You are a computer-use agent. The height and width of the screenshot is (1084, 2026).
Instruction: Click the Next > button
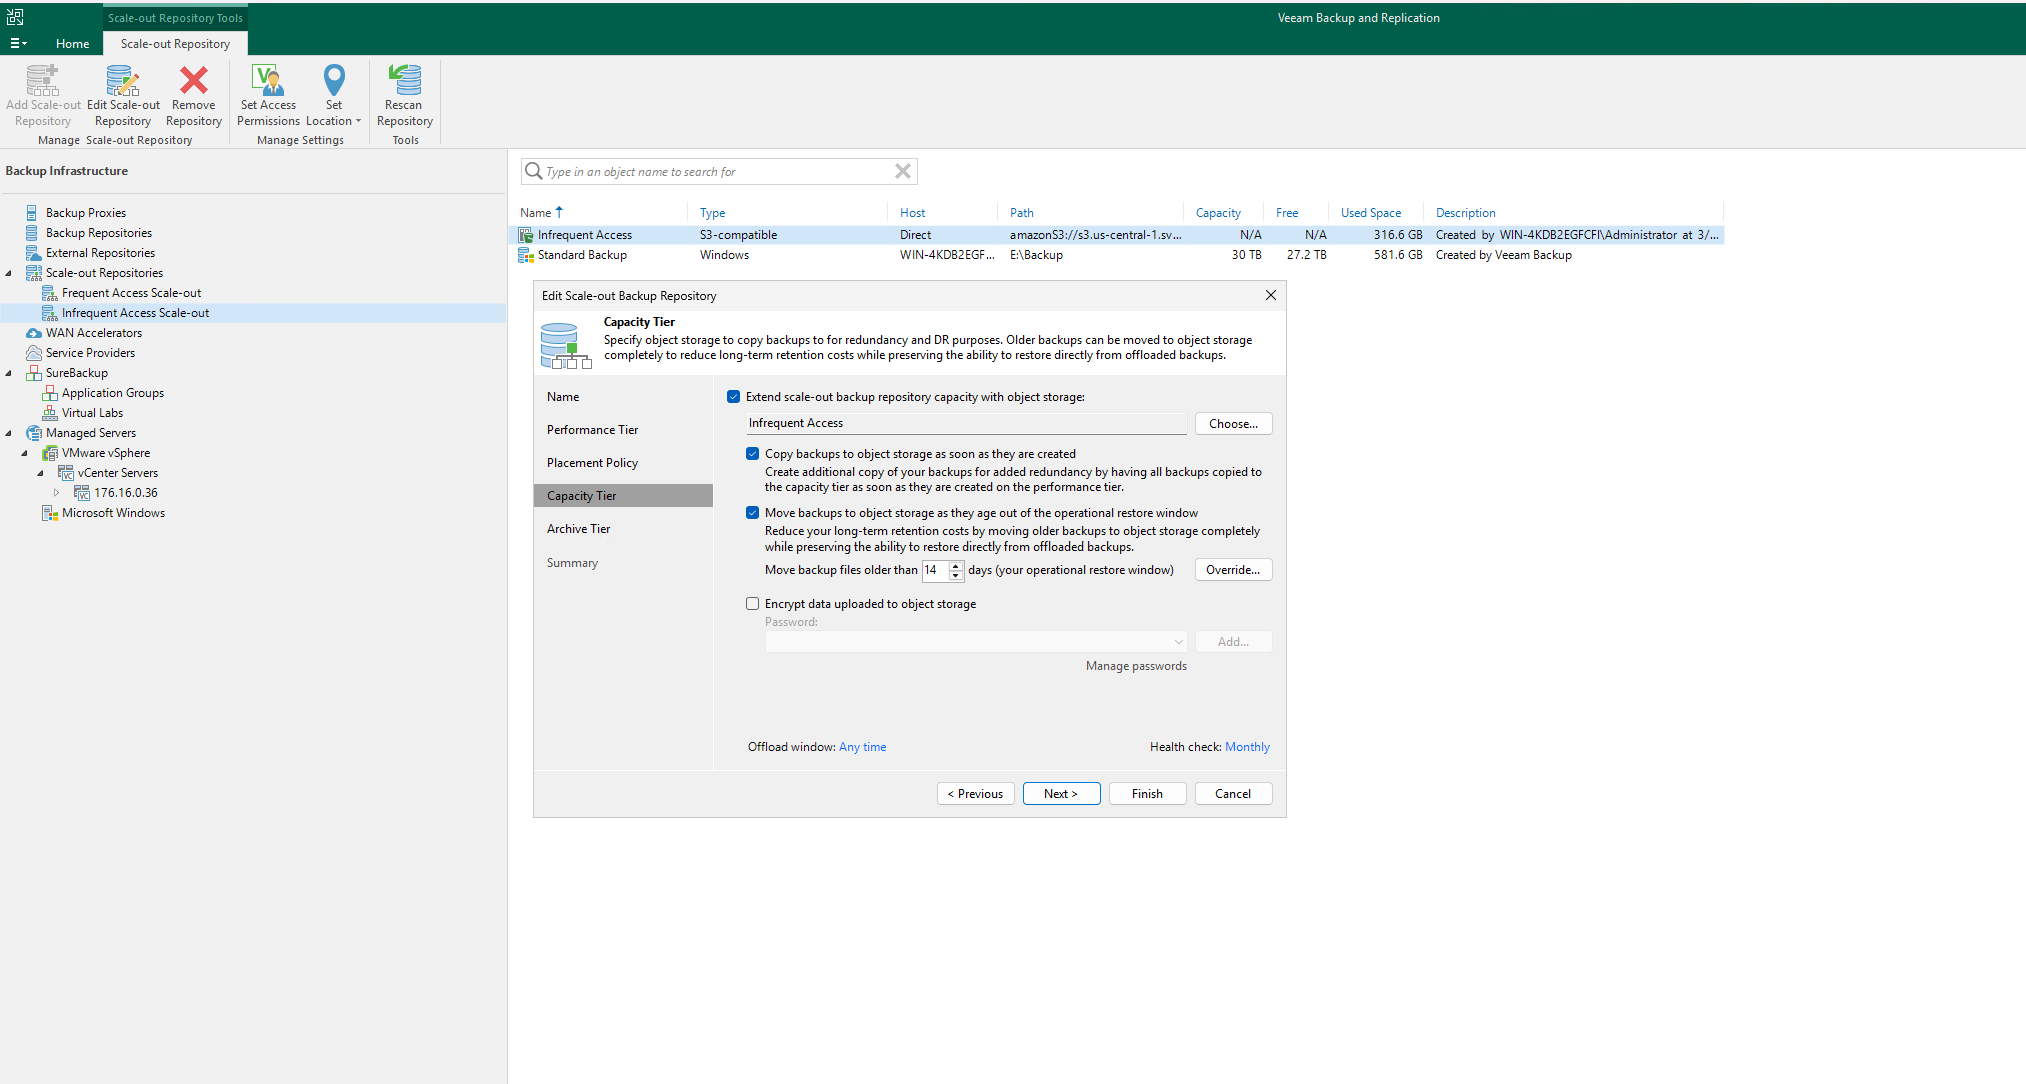click(x=1061, y=794)
